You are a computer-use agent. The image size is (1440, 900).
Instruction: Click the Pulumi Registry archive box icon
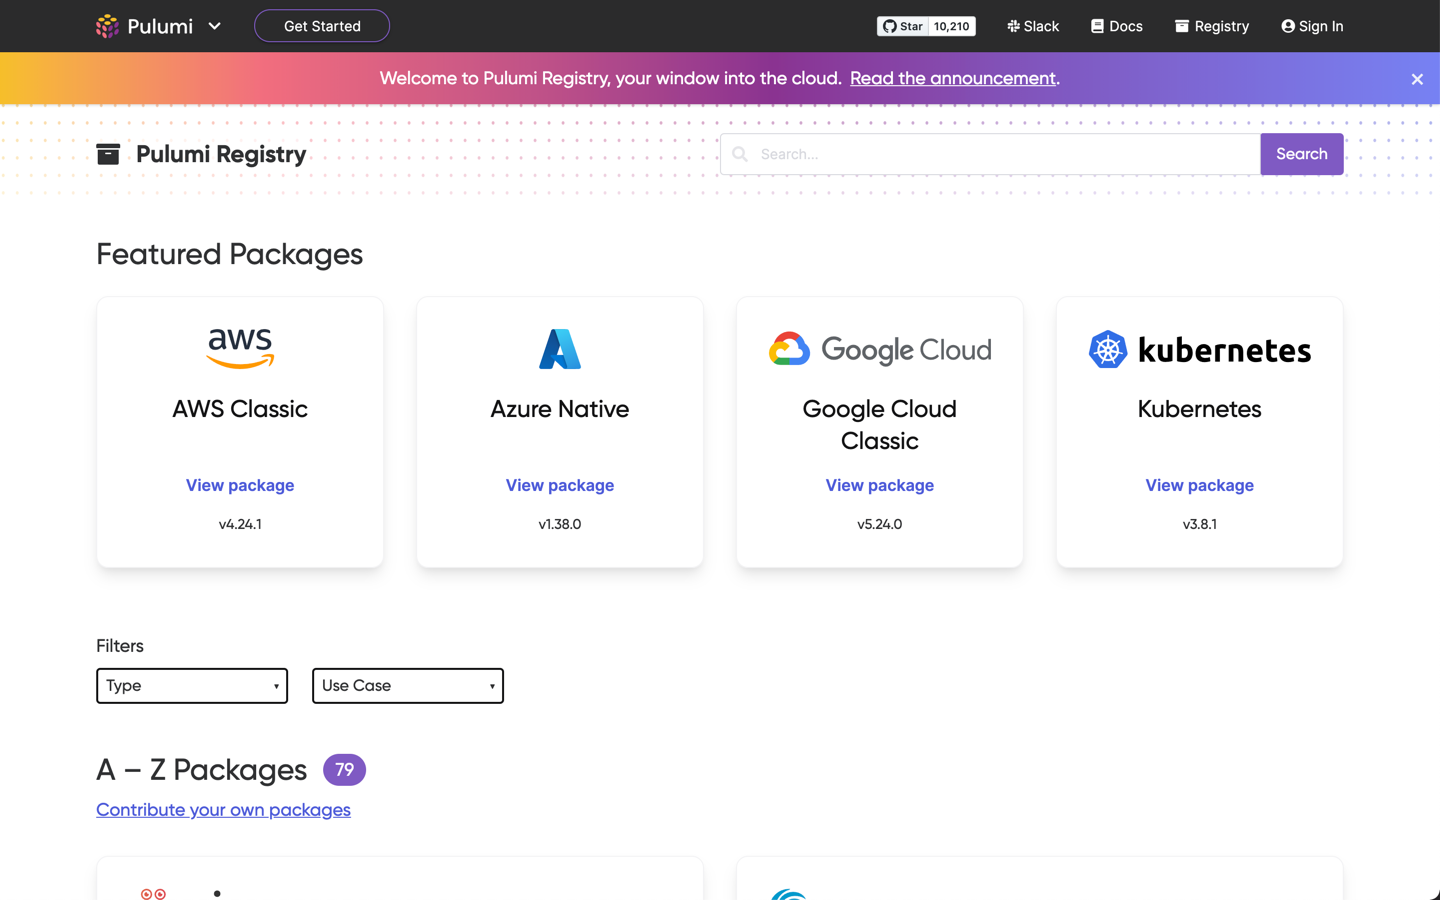click(x=108, y=154)
